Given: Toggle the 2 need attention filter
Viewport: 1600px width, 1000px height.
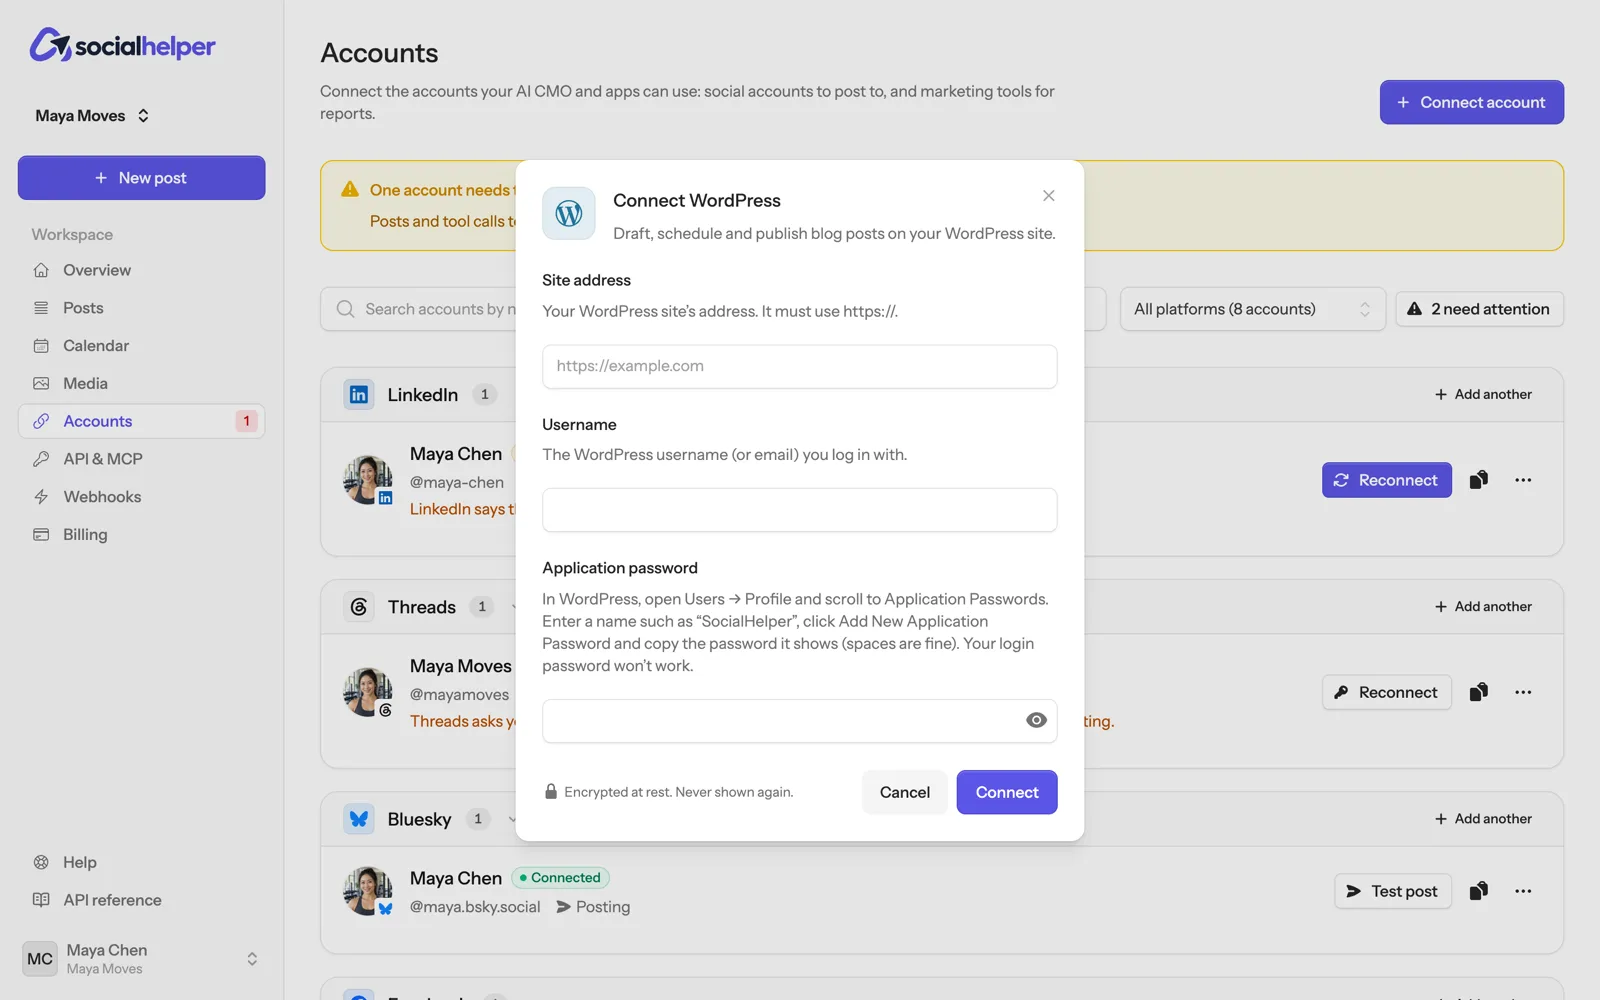Looking at the screenshot, I should pos(1480,309).
